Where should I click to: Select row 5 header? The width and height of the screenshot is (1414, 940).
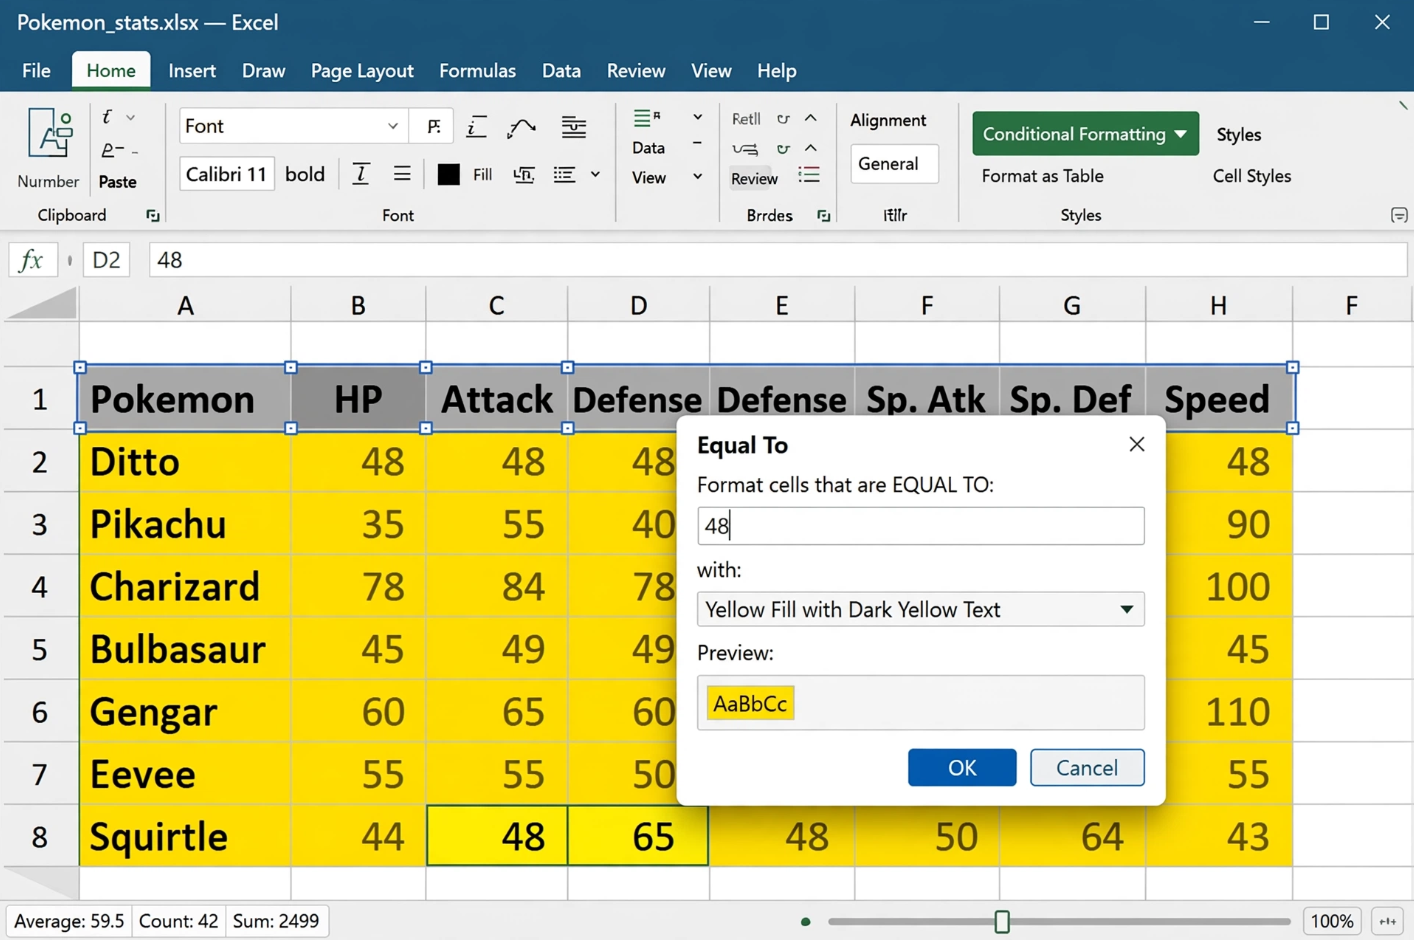click(x=40, y=649)
